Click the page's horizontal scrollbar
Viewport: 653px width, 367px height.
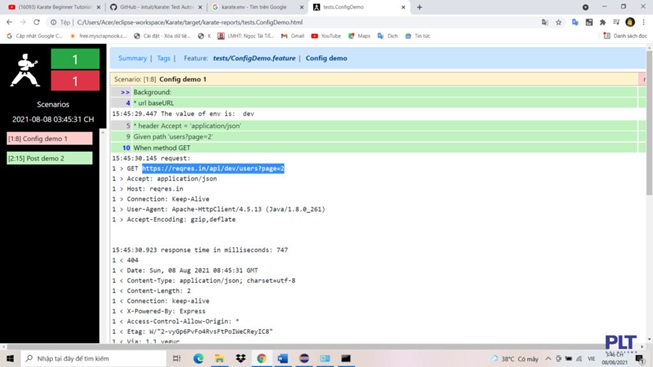[323, 347]
